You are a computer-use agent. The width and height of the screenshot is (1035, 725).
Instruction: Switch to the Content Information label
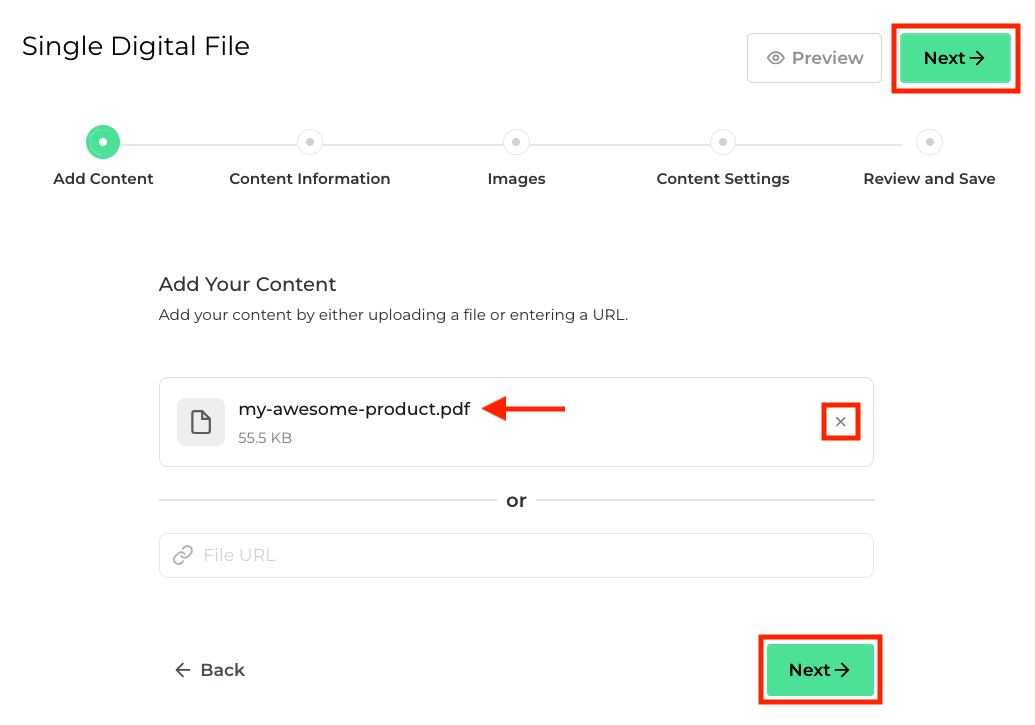point(310,179)
